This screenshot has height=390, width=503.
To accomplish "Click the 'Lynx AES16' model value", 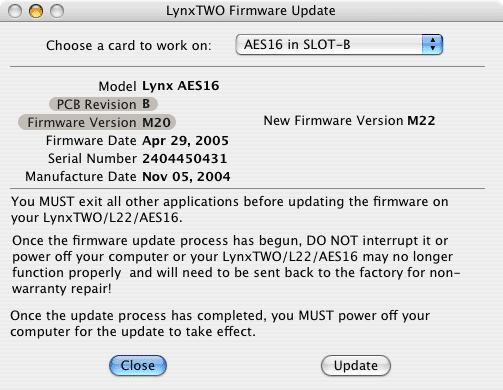I will (181, 86).
